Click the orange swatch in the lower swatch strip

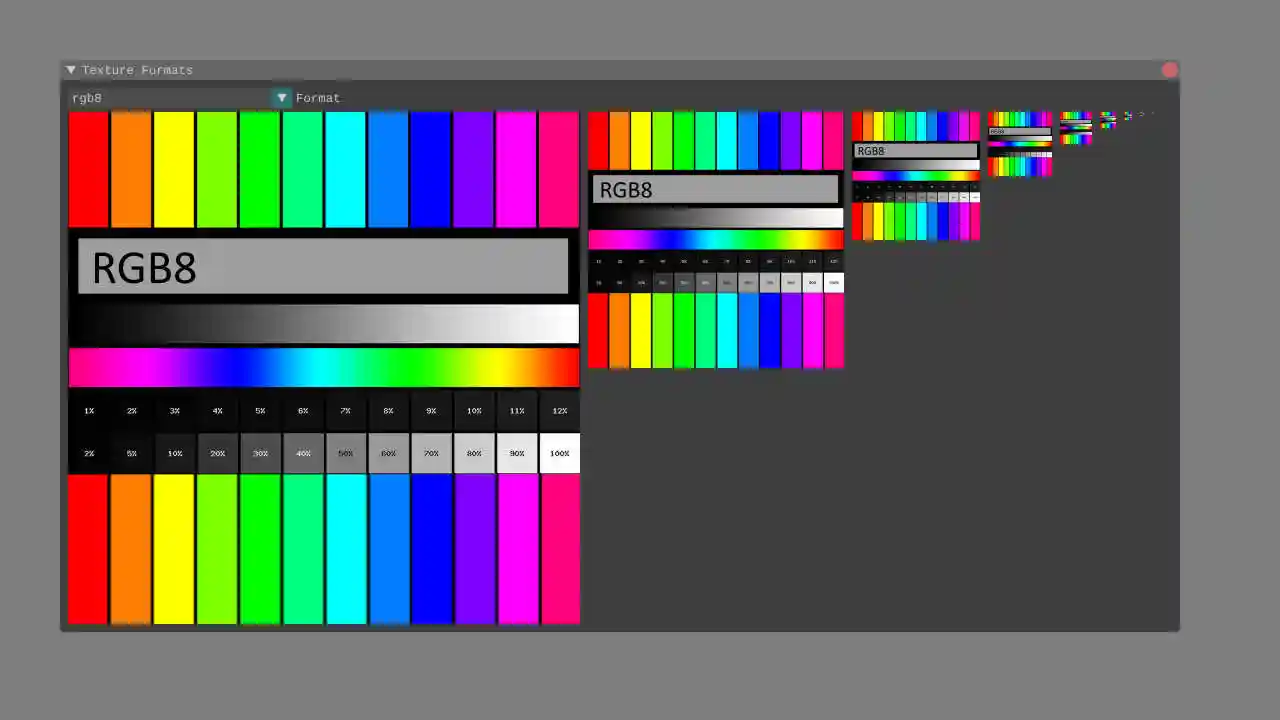(x=131, y=550)
